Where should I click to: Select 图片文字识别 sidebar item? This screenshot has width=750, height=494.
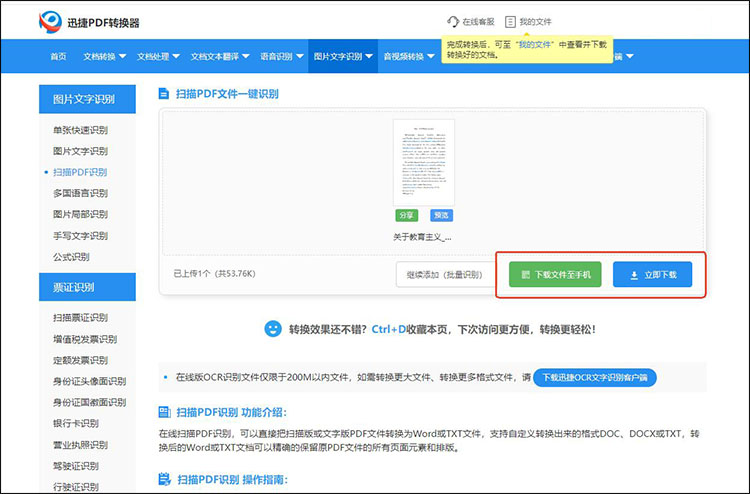pyautogui.click(x=80, y=151)
